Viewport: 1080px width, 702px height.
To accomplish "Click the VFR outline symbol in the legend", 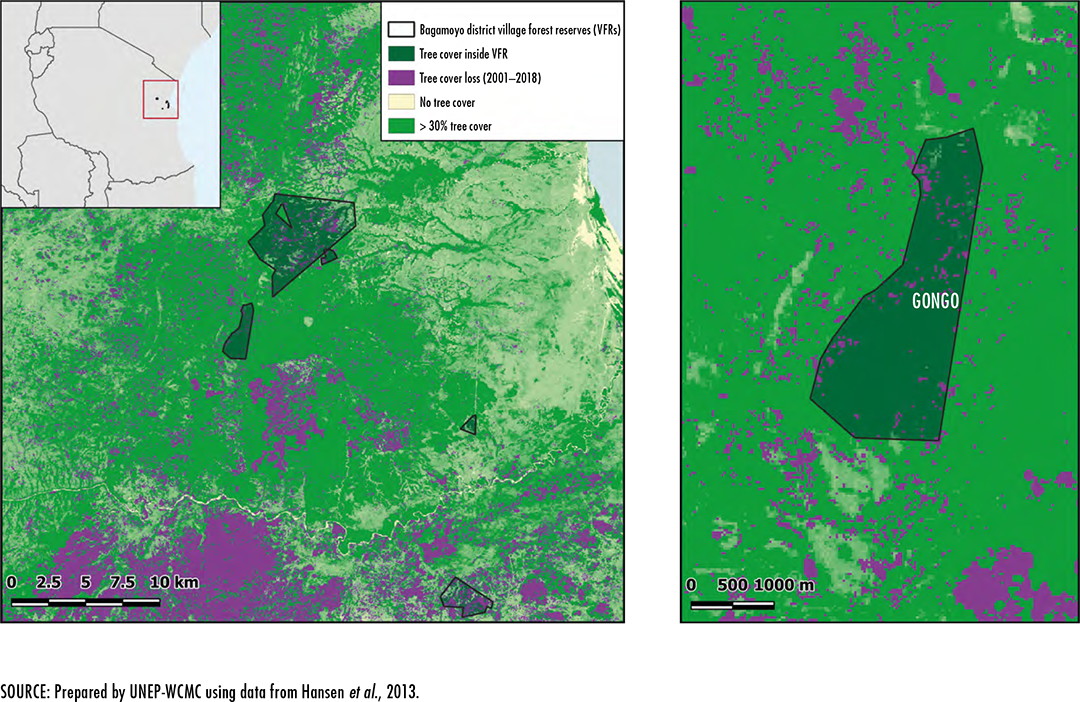I will (x=401, y=31).
